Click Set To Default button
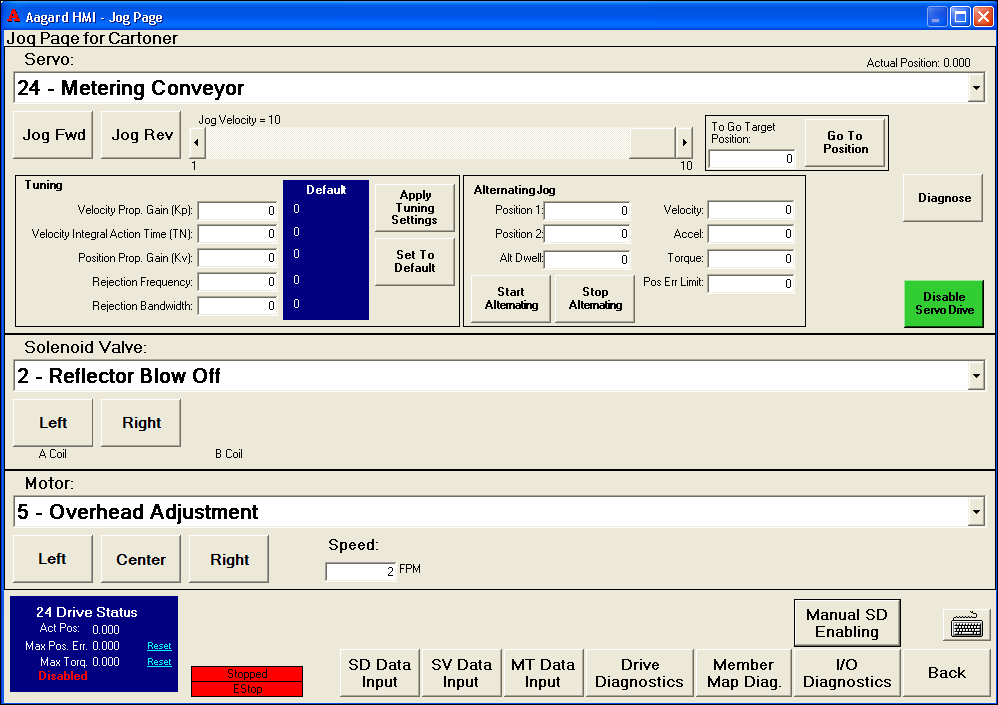 tap(415, 262)
